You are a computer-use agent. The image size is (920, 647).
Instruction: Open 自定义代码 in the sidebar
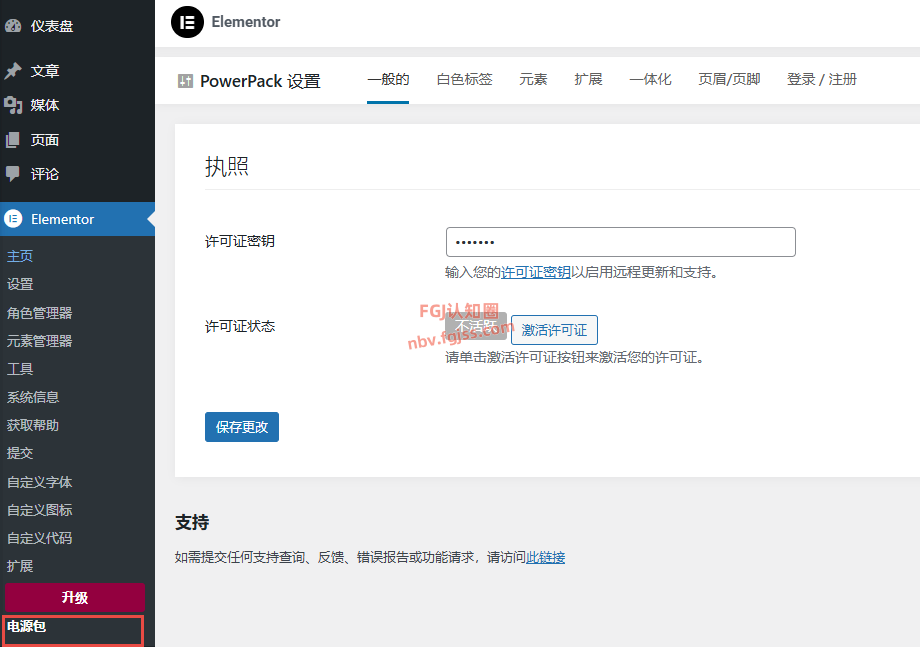pos(39,538)
